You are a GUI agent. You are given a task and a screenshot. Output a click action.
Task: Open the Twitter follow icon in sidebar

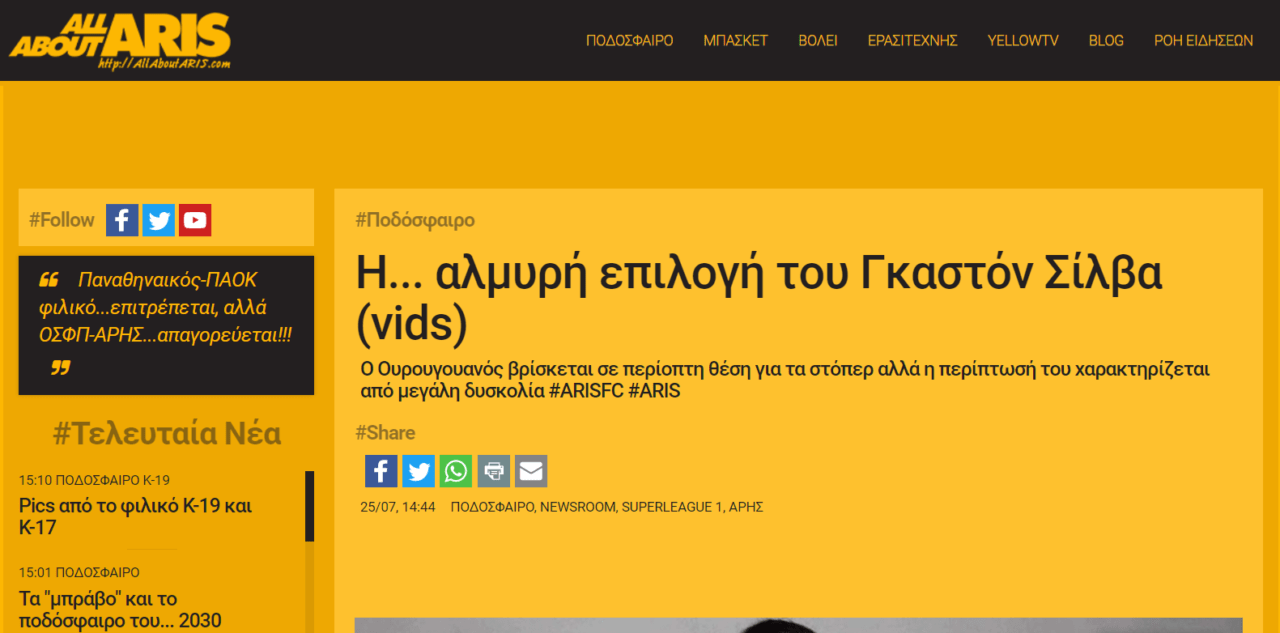158,220
